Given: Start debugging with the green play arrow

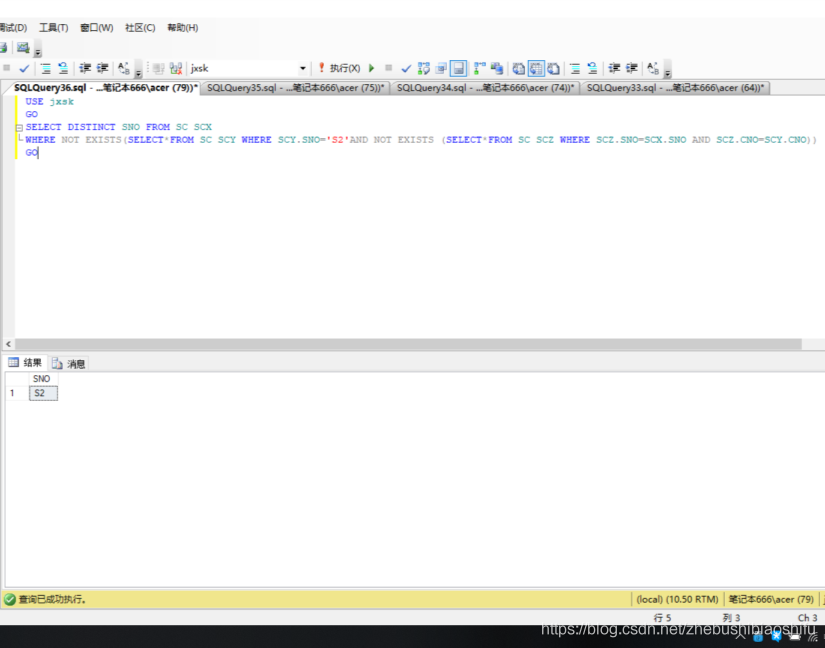Looking at the screenshot, I should pyautogui.click(x=371, y=68).
